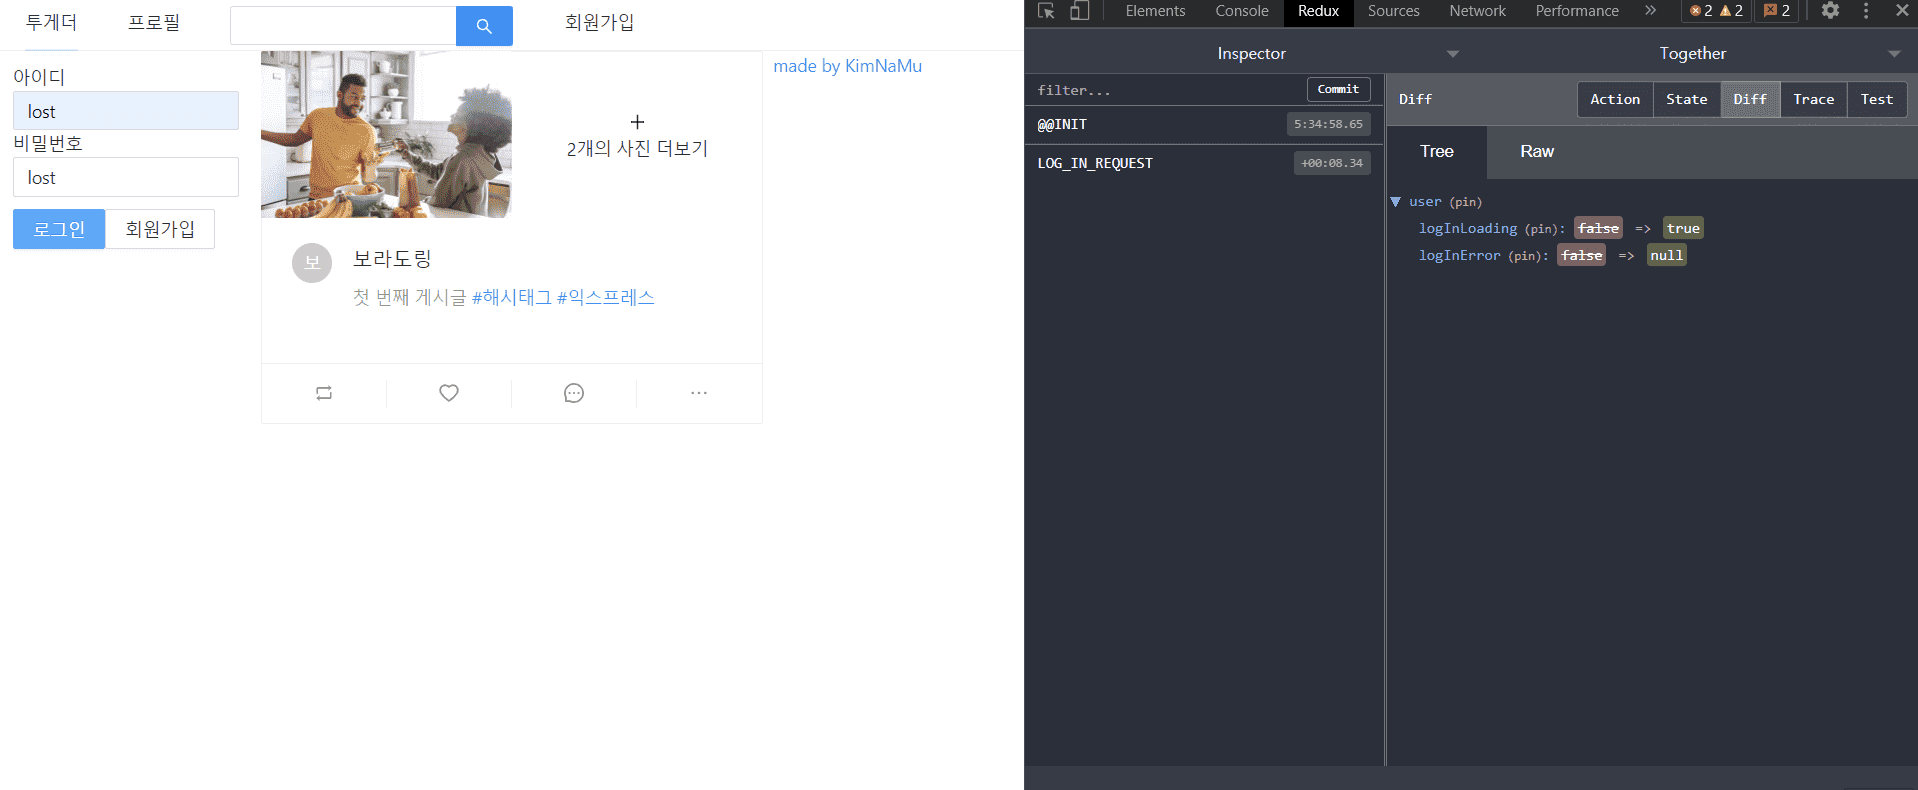Click the top search input box

343,26
